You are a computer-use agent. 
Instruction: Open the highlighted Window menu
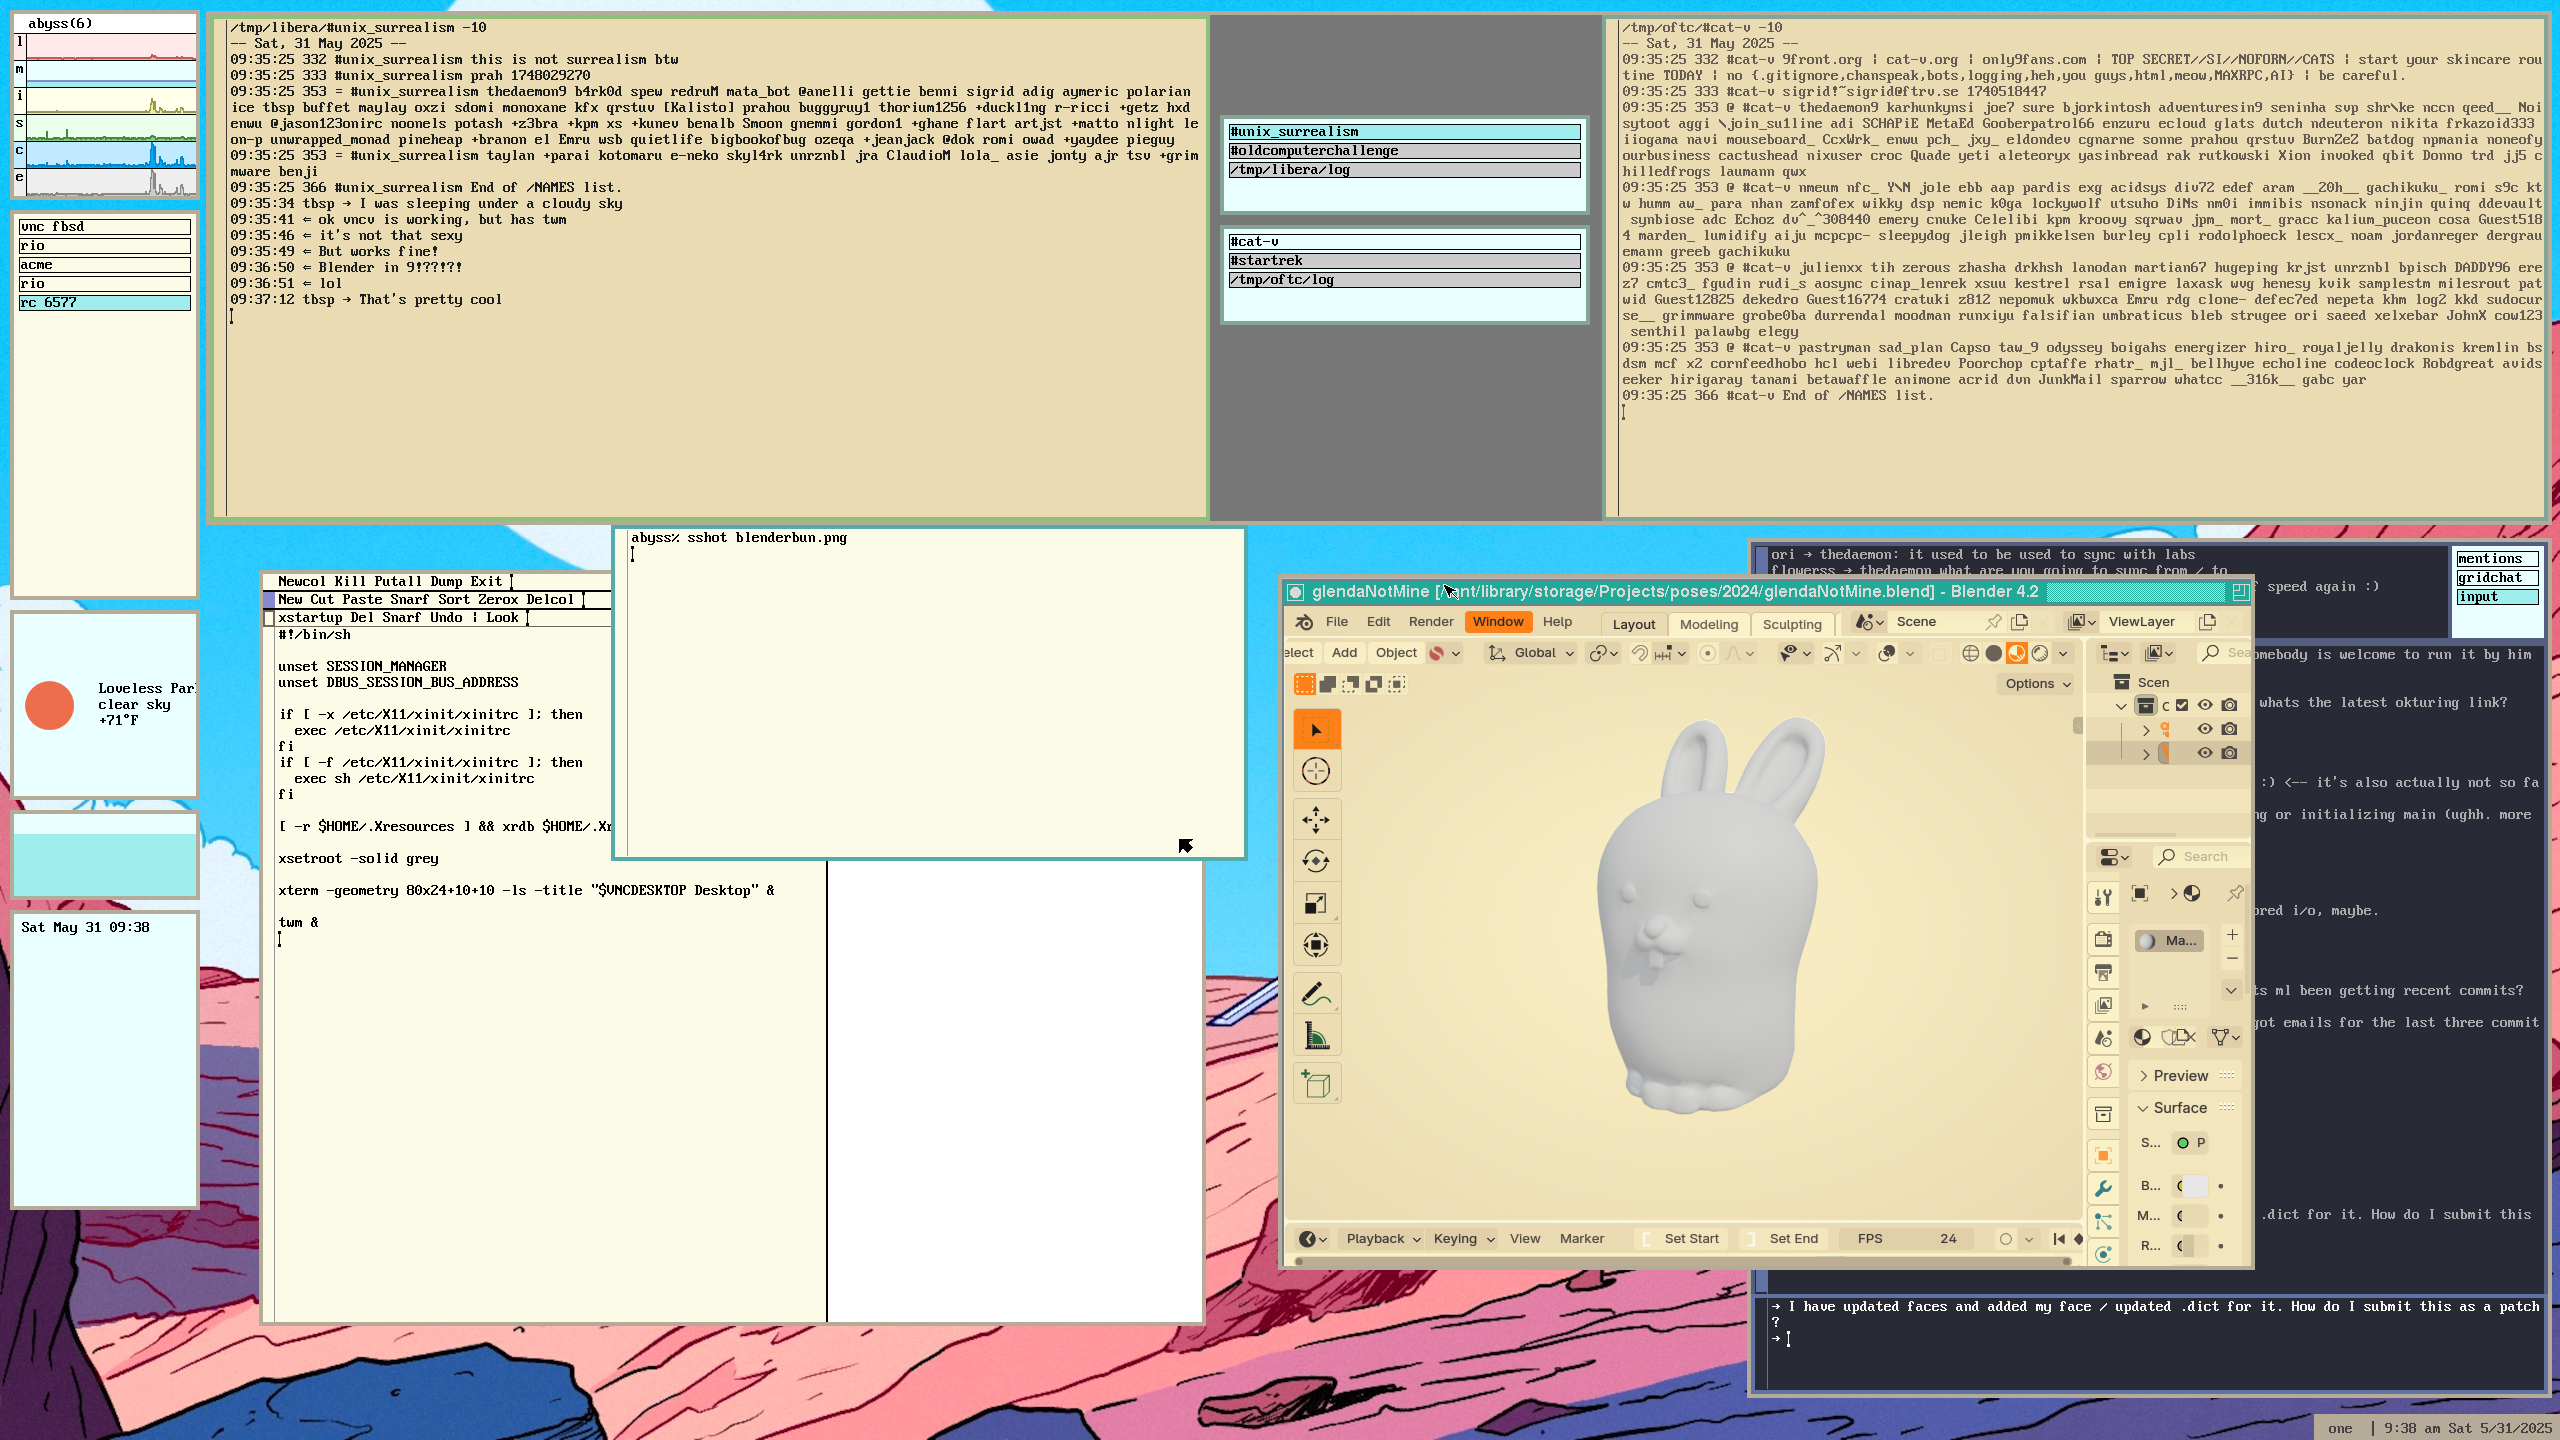click(1498, 622)
